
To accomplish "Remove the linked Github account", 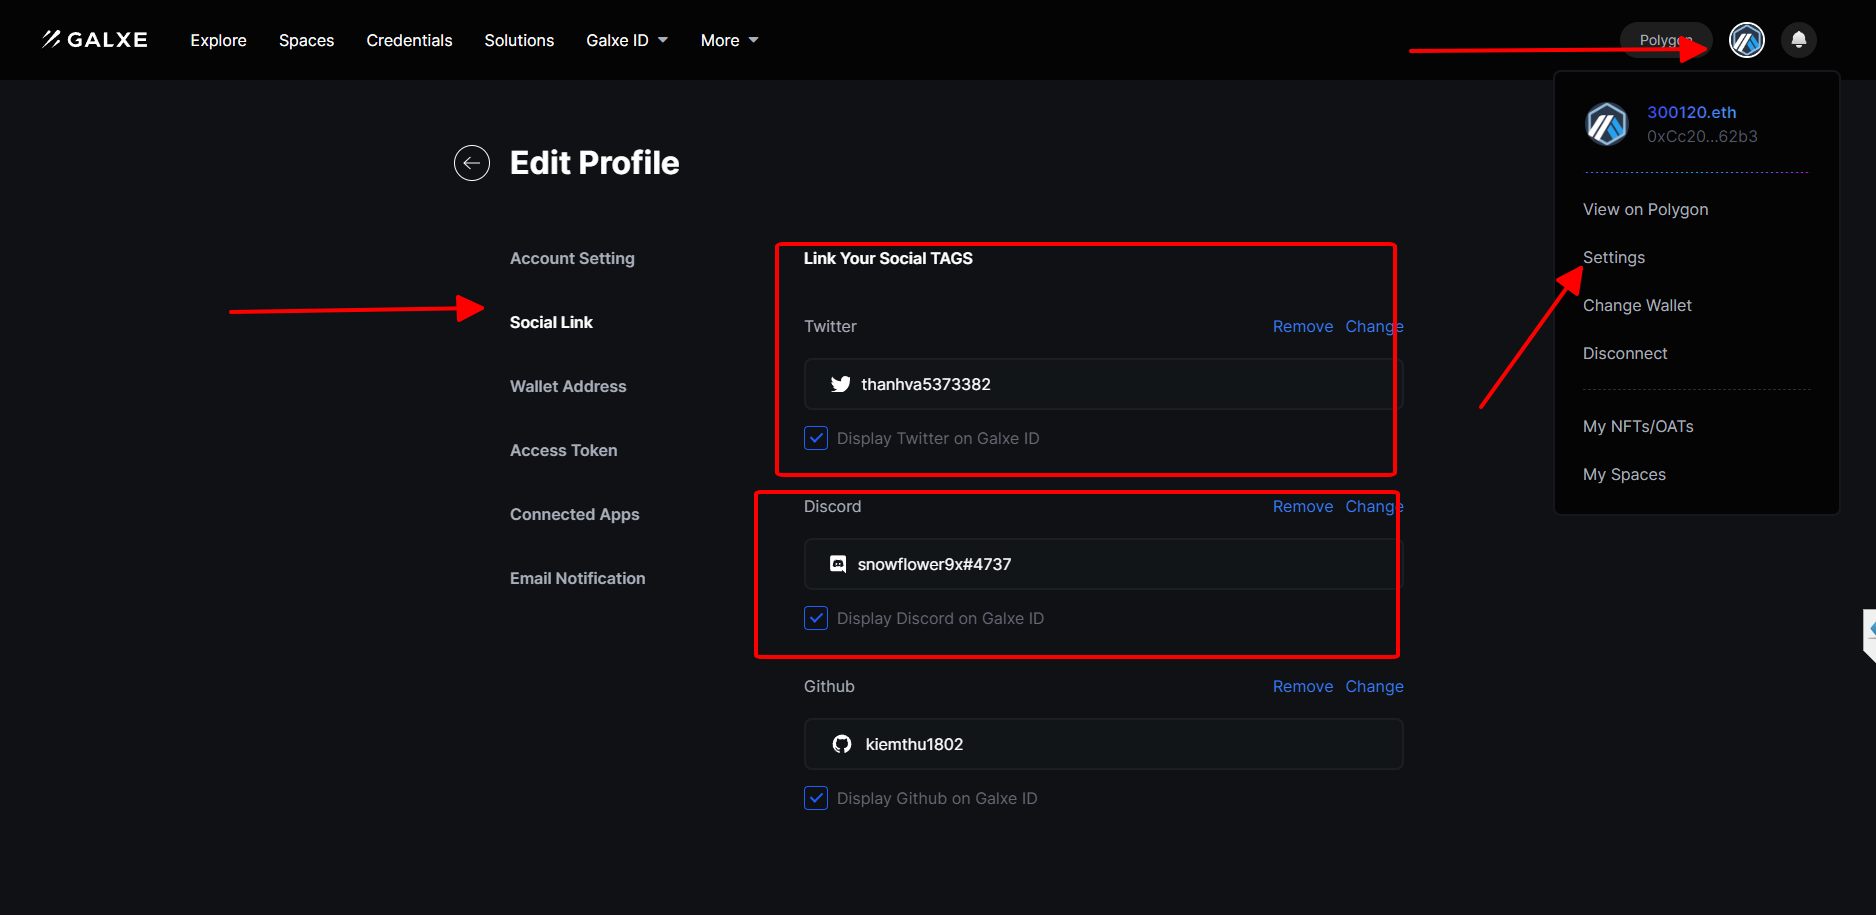I will (x=1303, y=686).
